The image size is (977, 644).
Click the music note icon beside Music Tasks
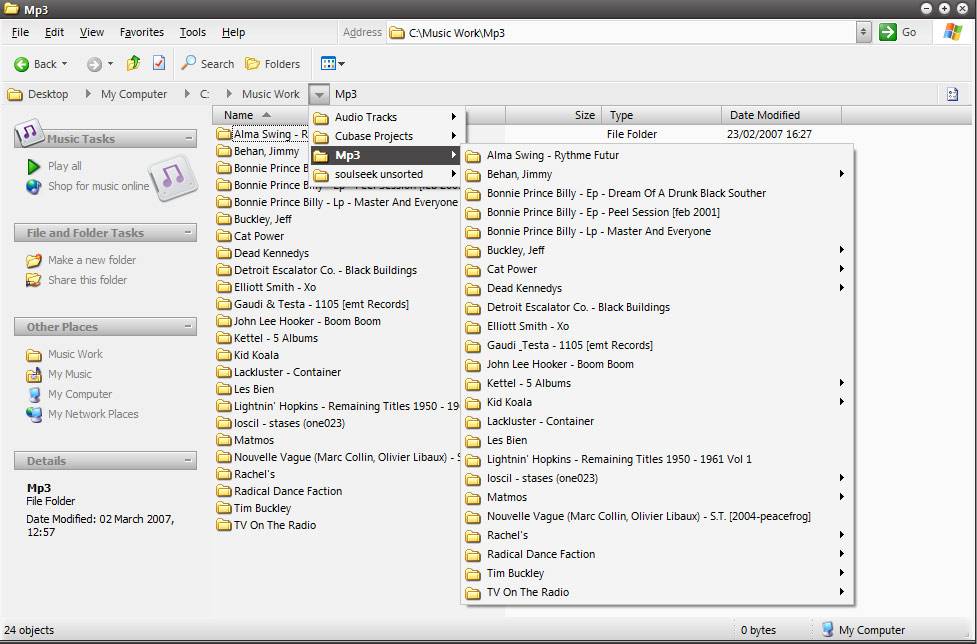point(28,132)
